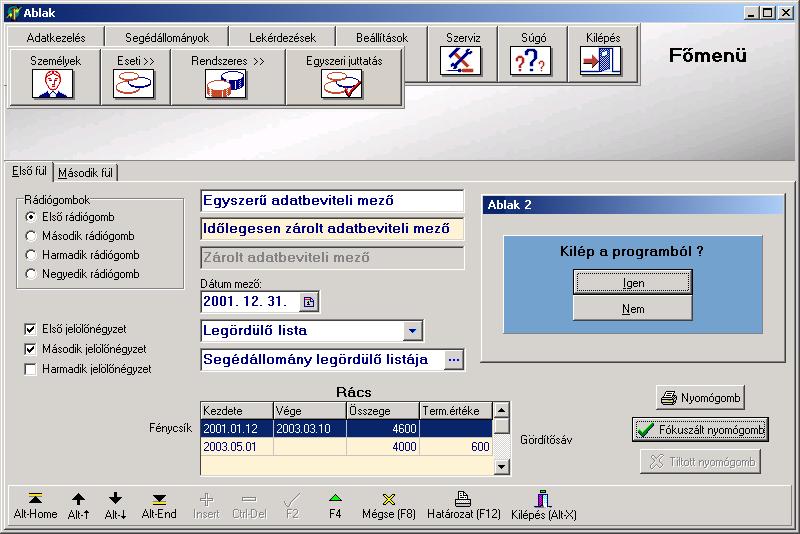This screenshot has height=534, width=800.
Task: Click the Tiltott nyomógomb button
Action: click(x=700, y=462)
